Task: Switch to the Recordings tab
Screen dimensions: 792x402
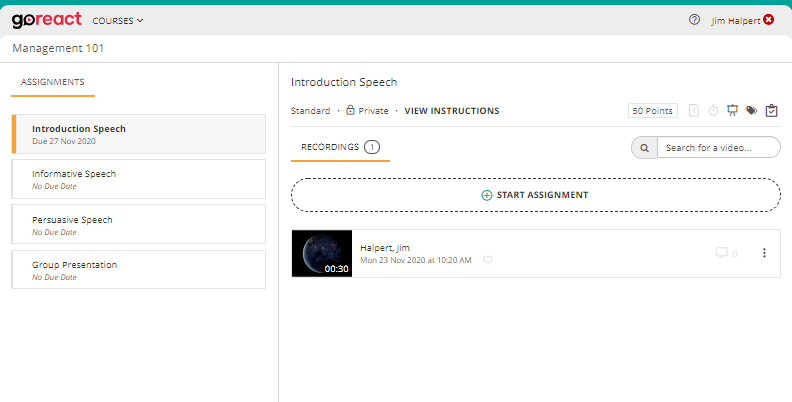Action: coord(340,147)
